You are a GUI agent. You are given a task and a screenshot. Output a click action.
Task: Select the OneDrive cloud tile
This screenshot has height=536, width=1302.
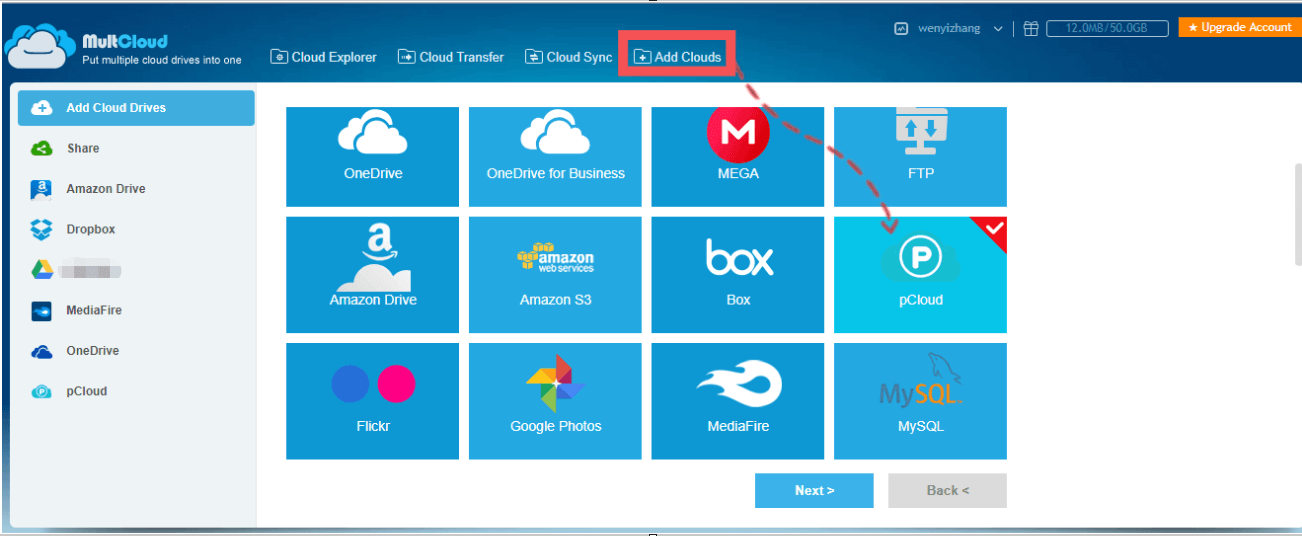click(372, 157)
